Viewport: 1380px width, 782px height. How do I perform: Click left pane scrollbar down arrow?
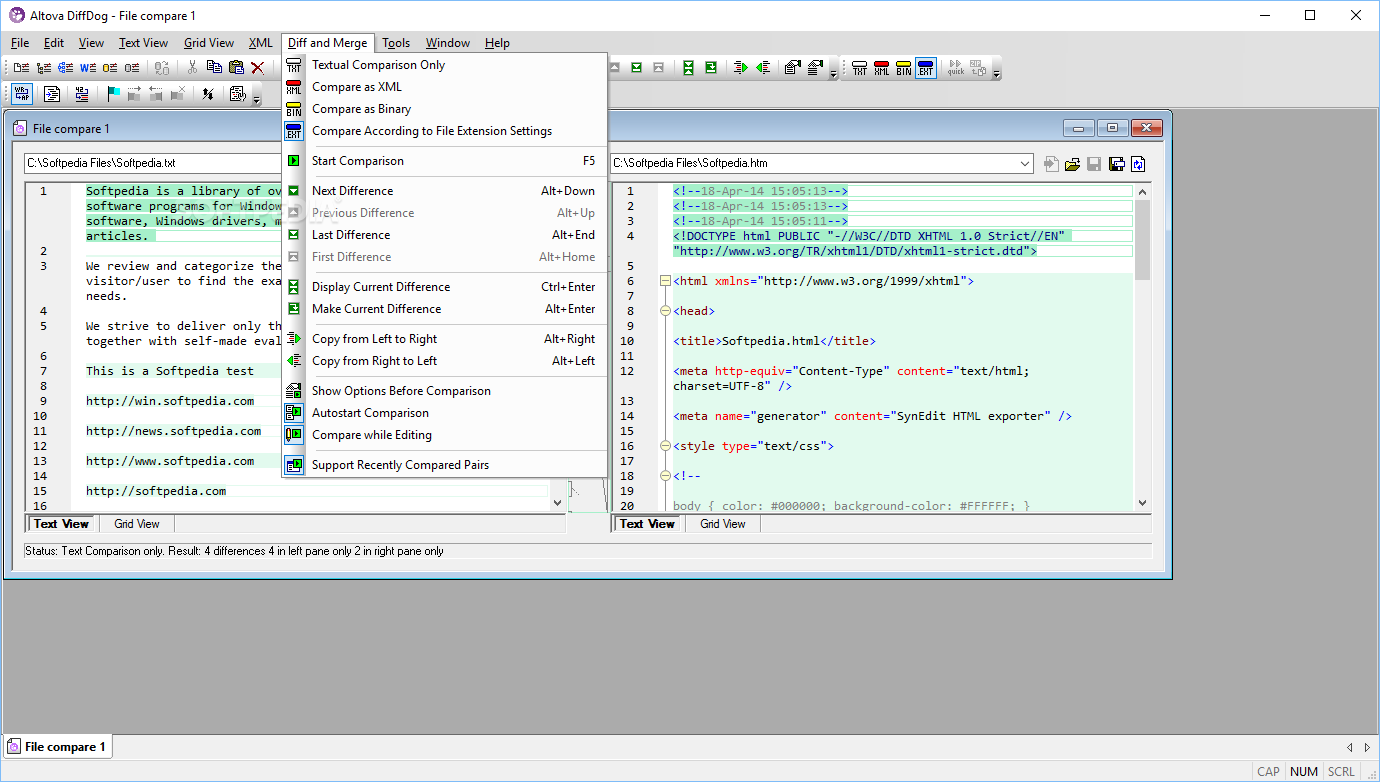point(558,503)
